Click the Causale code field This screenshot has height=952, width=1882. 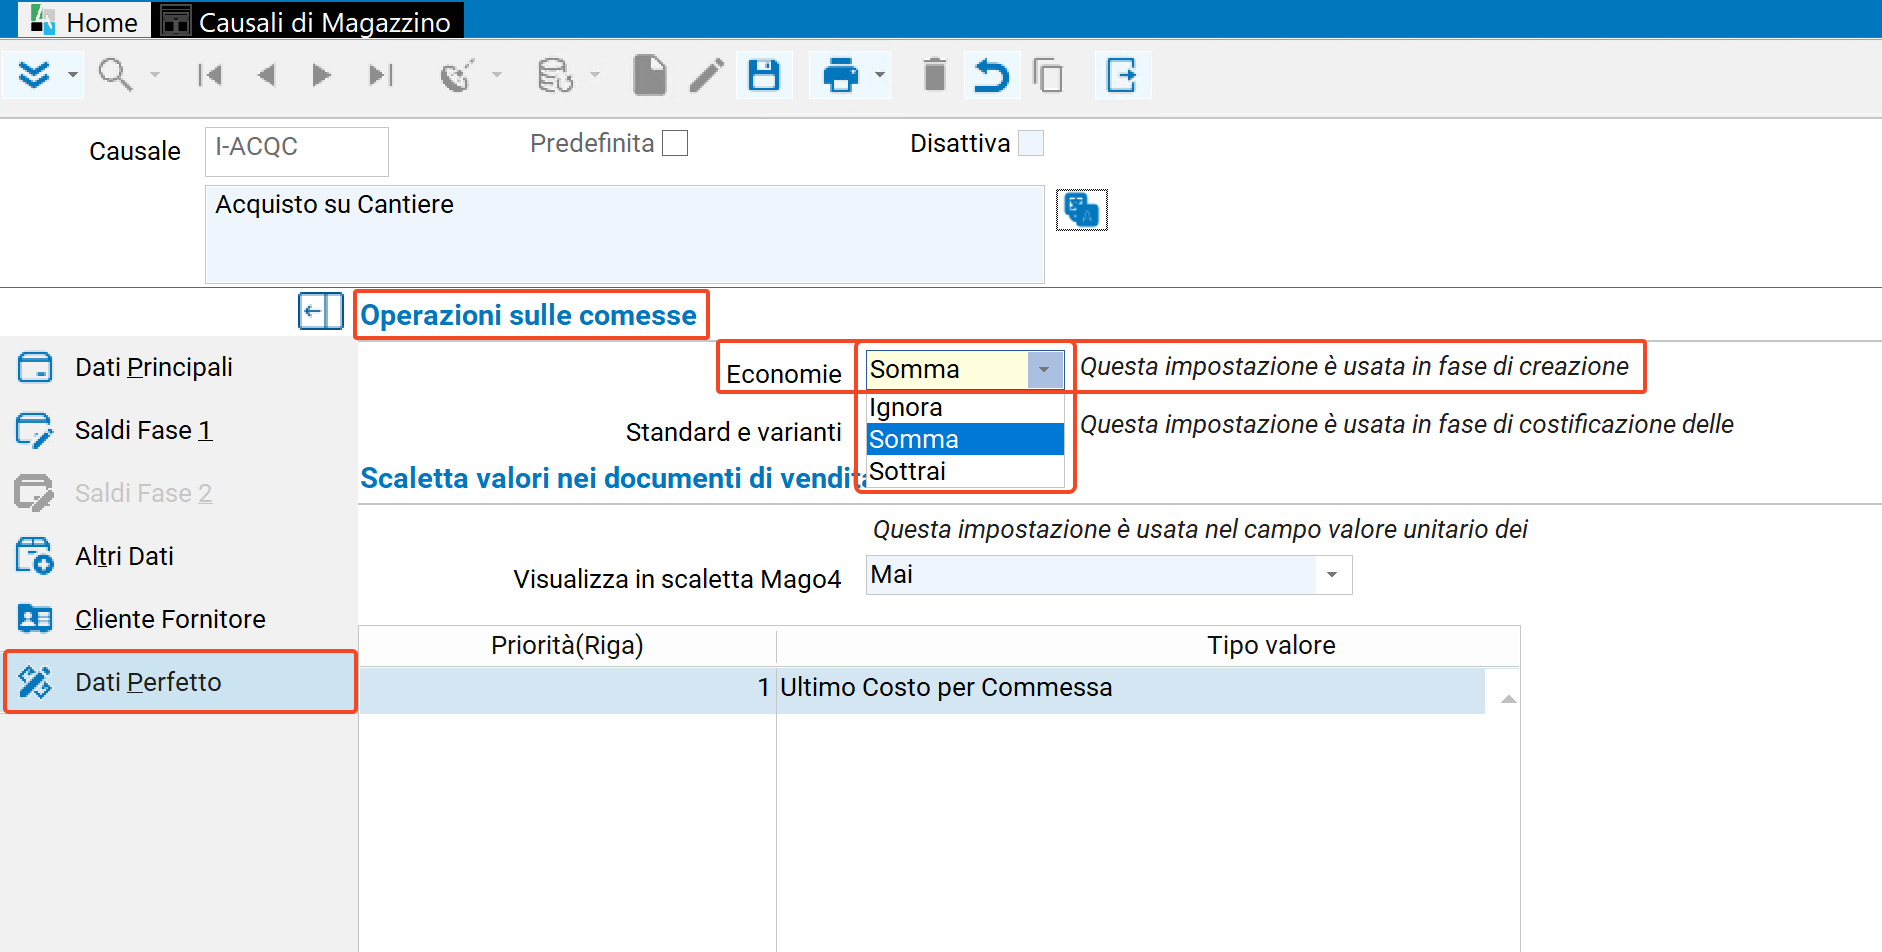tap(297, 151)
